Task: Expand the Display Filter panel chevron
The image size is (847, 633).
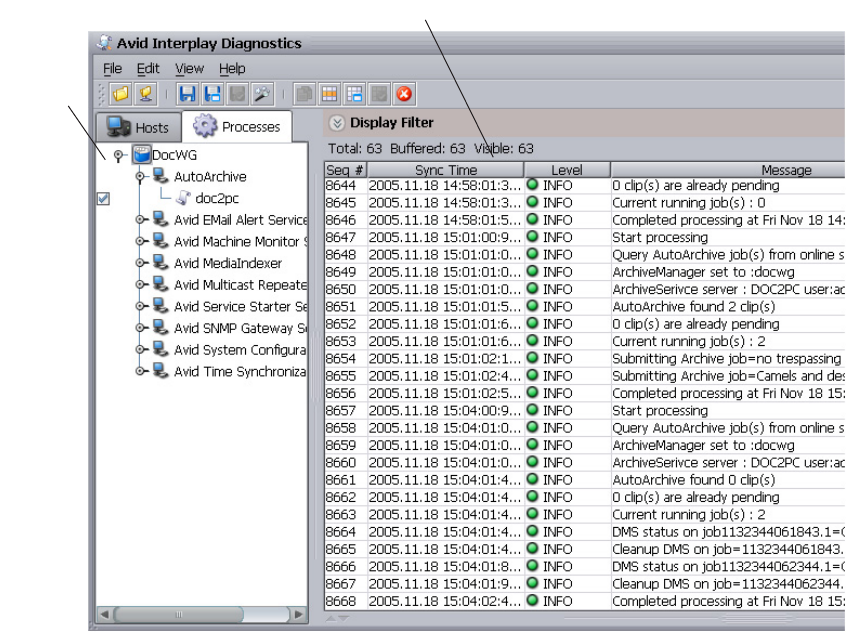Action: click(335, 124)
